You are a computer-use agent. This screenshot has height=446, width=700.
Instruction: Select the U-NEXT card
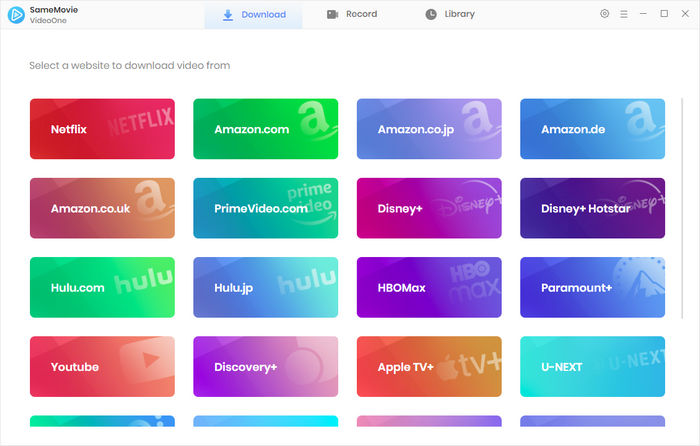pos(592,367)
